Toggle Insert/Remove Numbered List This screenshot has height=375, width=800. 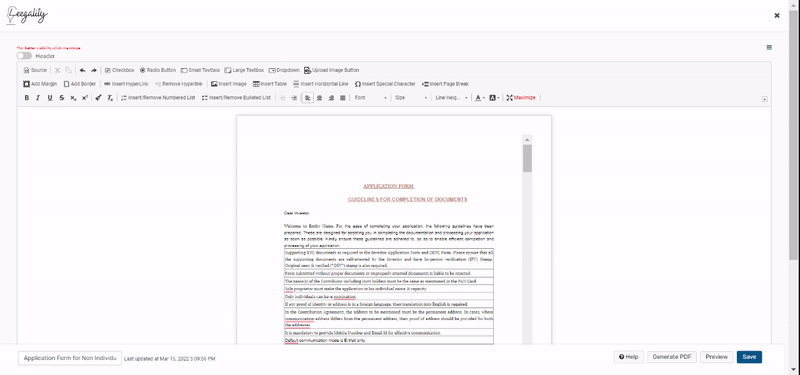click(x=158, y=97)
